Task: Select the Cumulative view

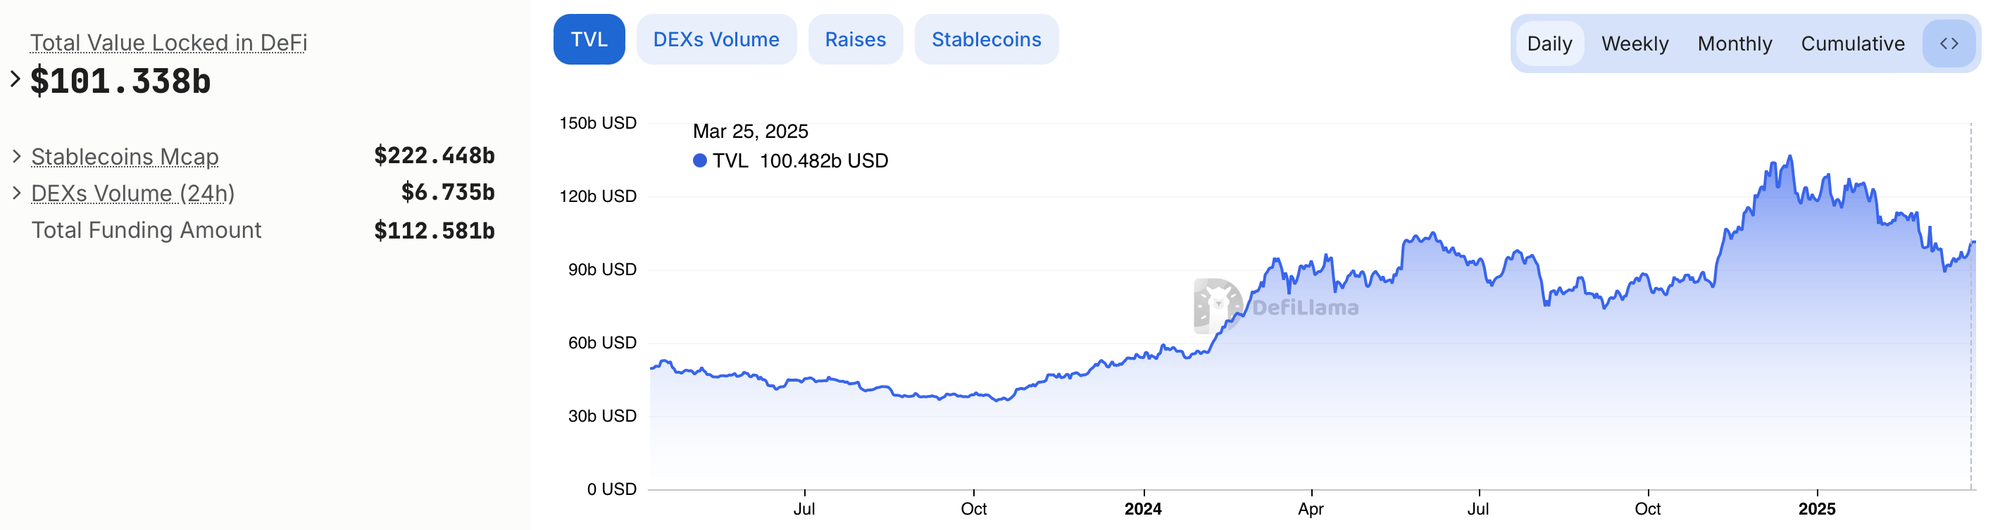Action: coord(1853,44)
